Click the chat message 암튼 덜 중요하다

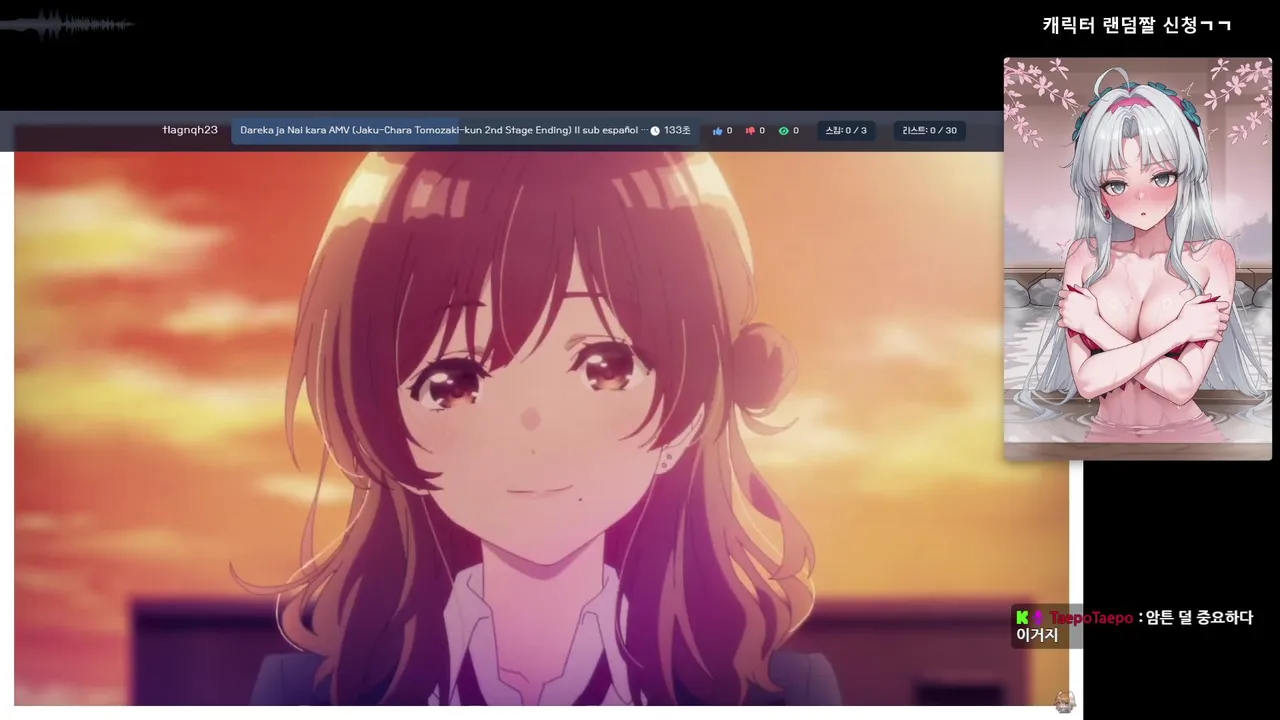tap(1199, 618)
